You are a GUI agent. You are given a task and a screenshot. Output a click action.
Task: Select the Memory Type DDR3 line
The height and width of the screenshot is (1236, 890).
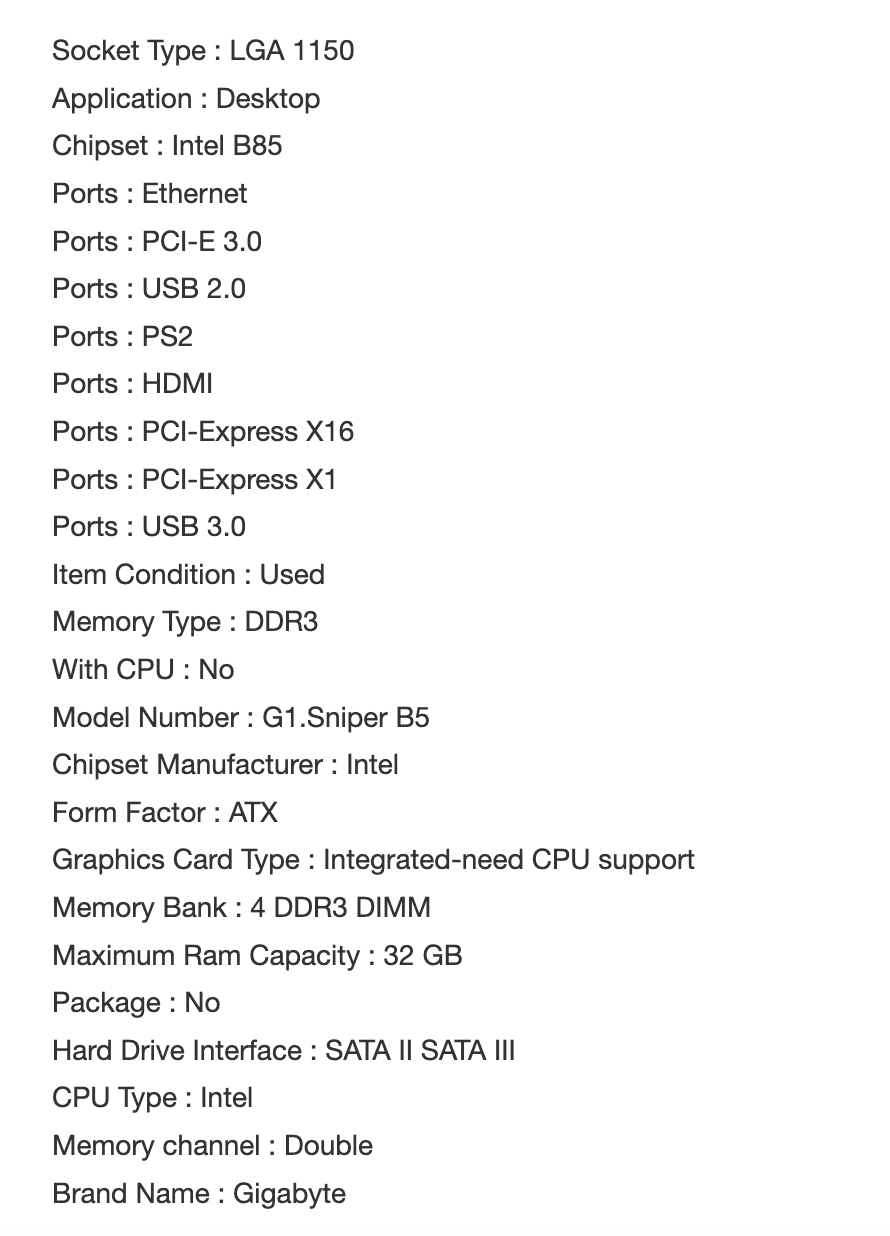pyautogui.click(x=185, y=622)
